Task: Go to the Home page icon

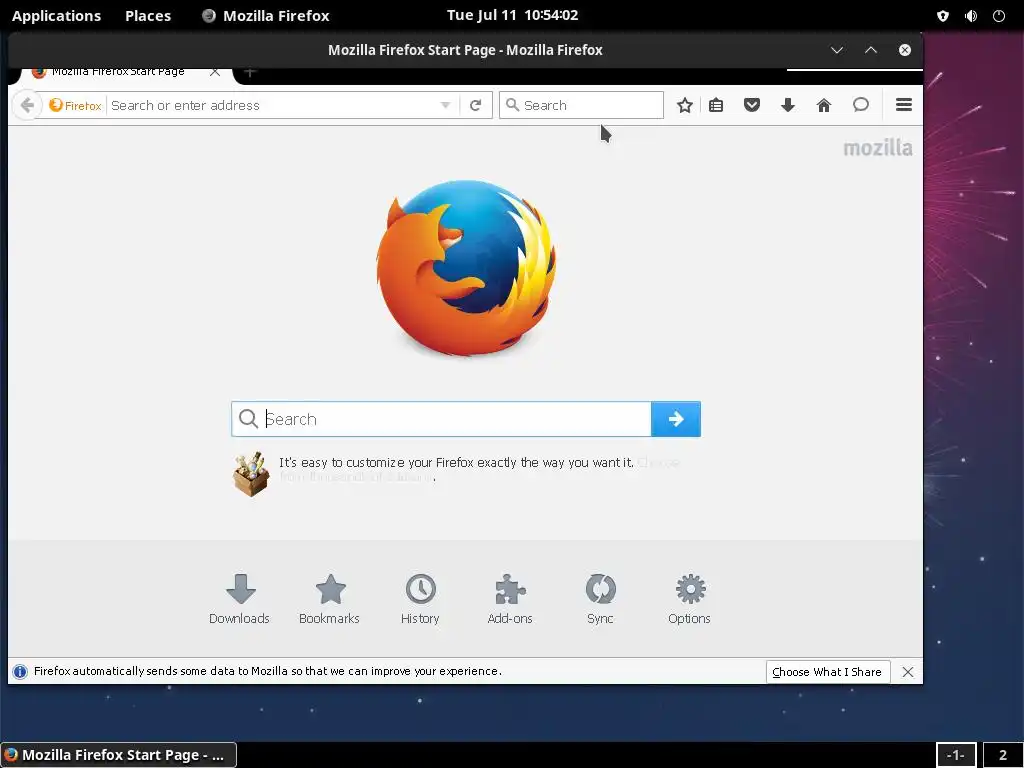Action: [824, 105]
